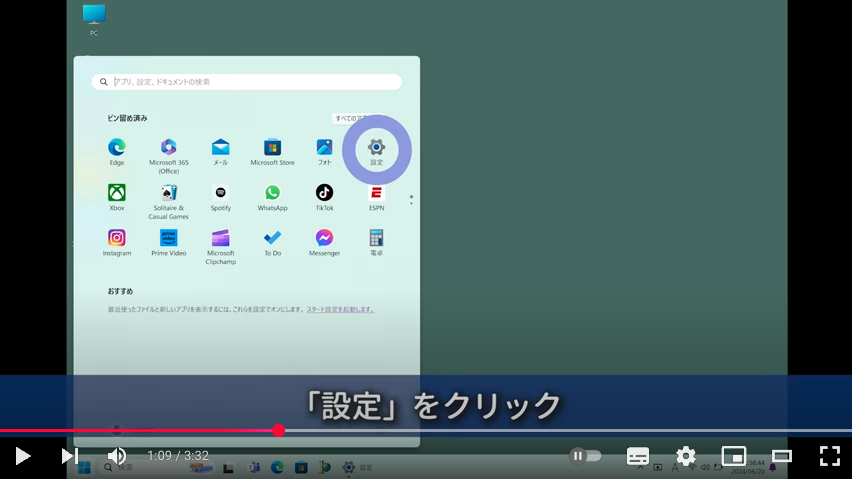Switch to miniplayer mode
The width and height of the screenshot is (852, 479).
click(734, 456)
